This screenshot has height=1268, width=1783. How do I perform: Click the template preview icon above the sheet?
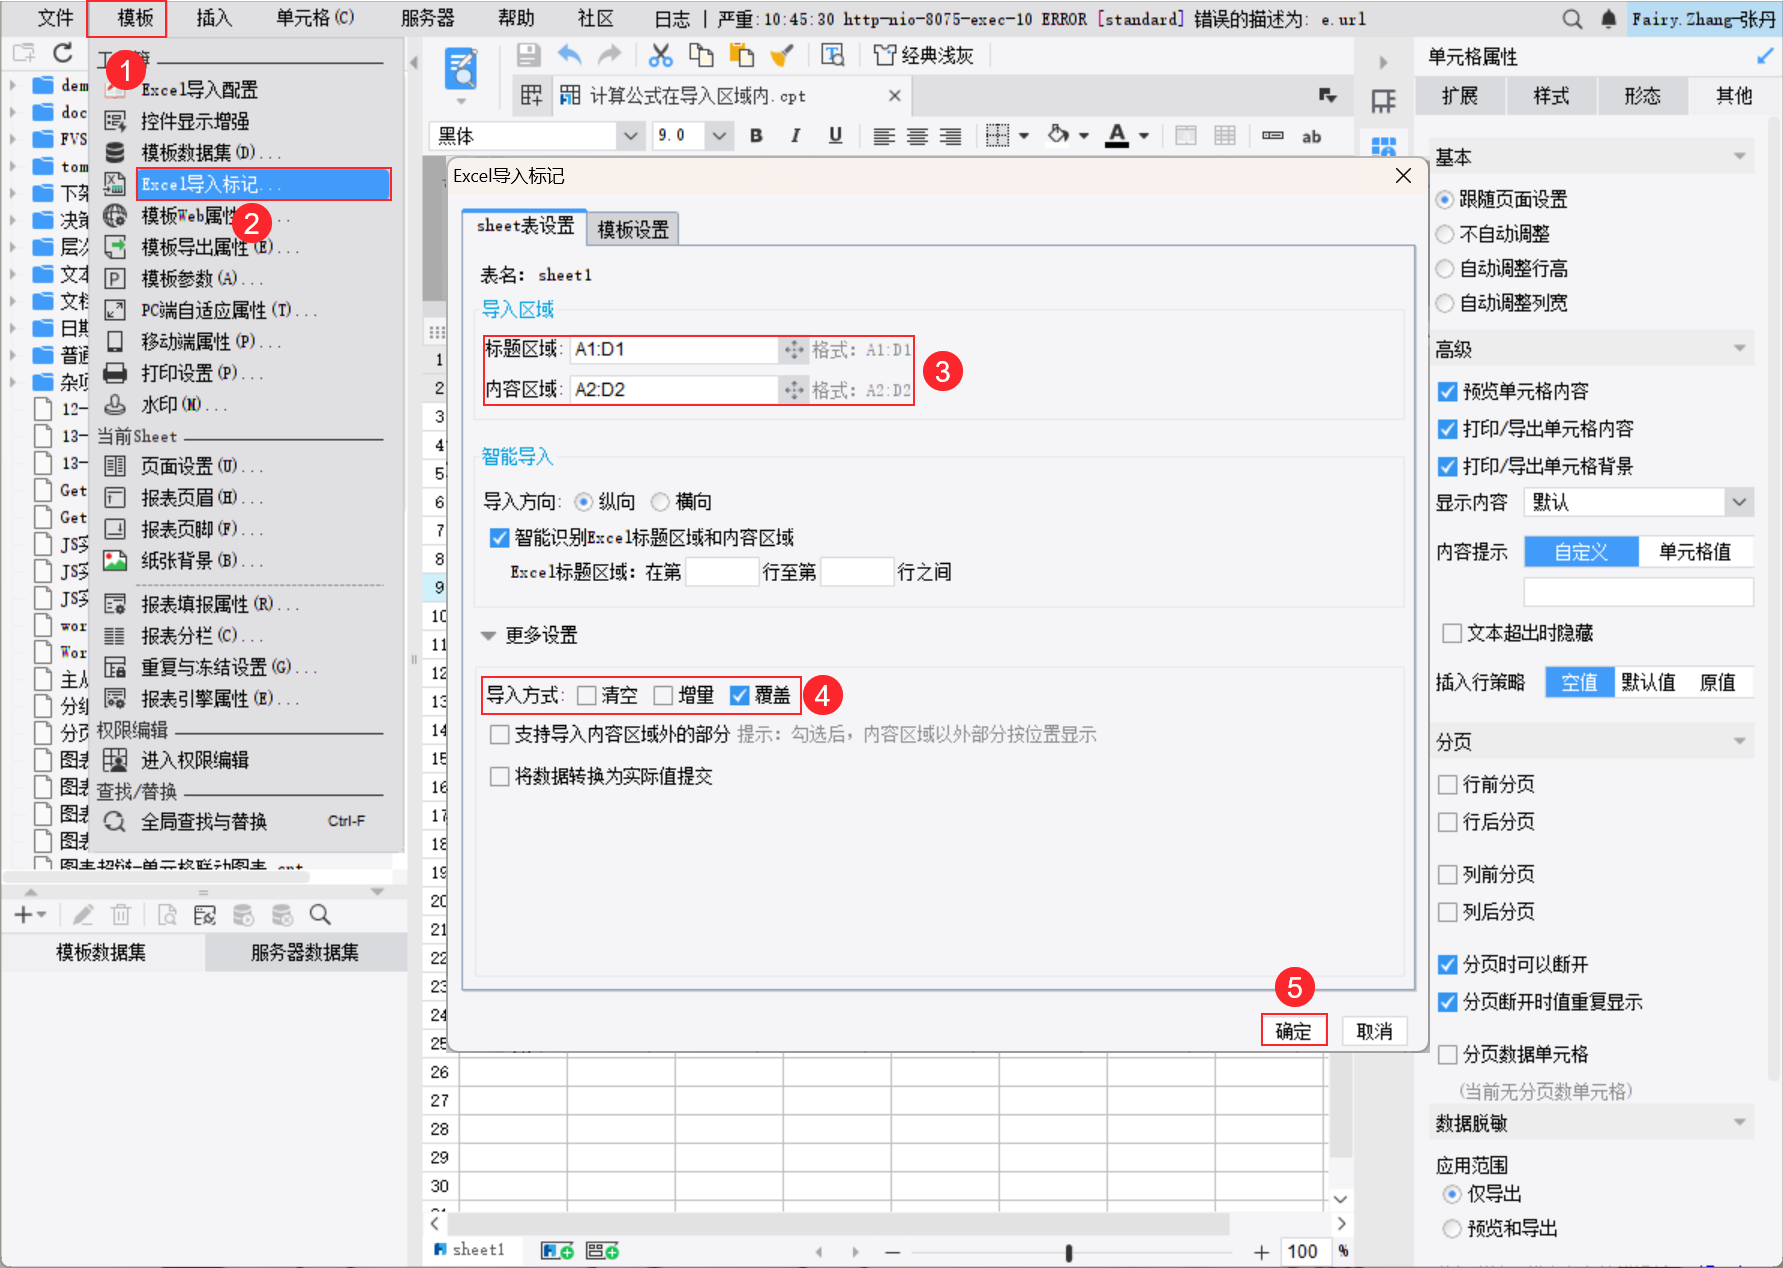point(461,66)
